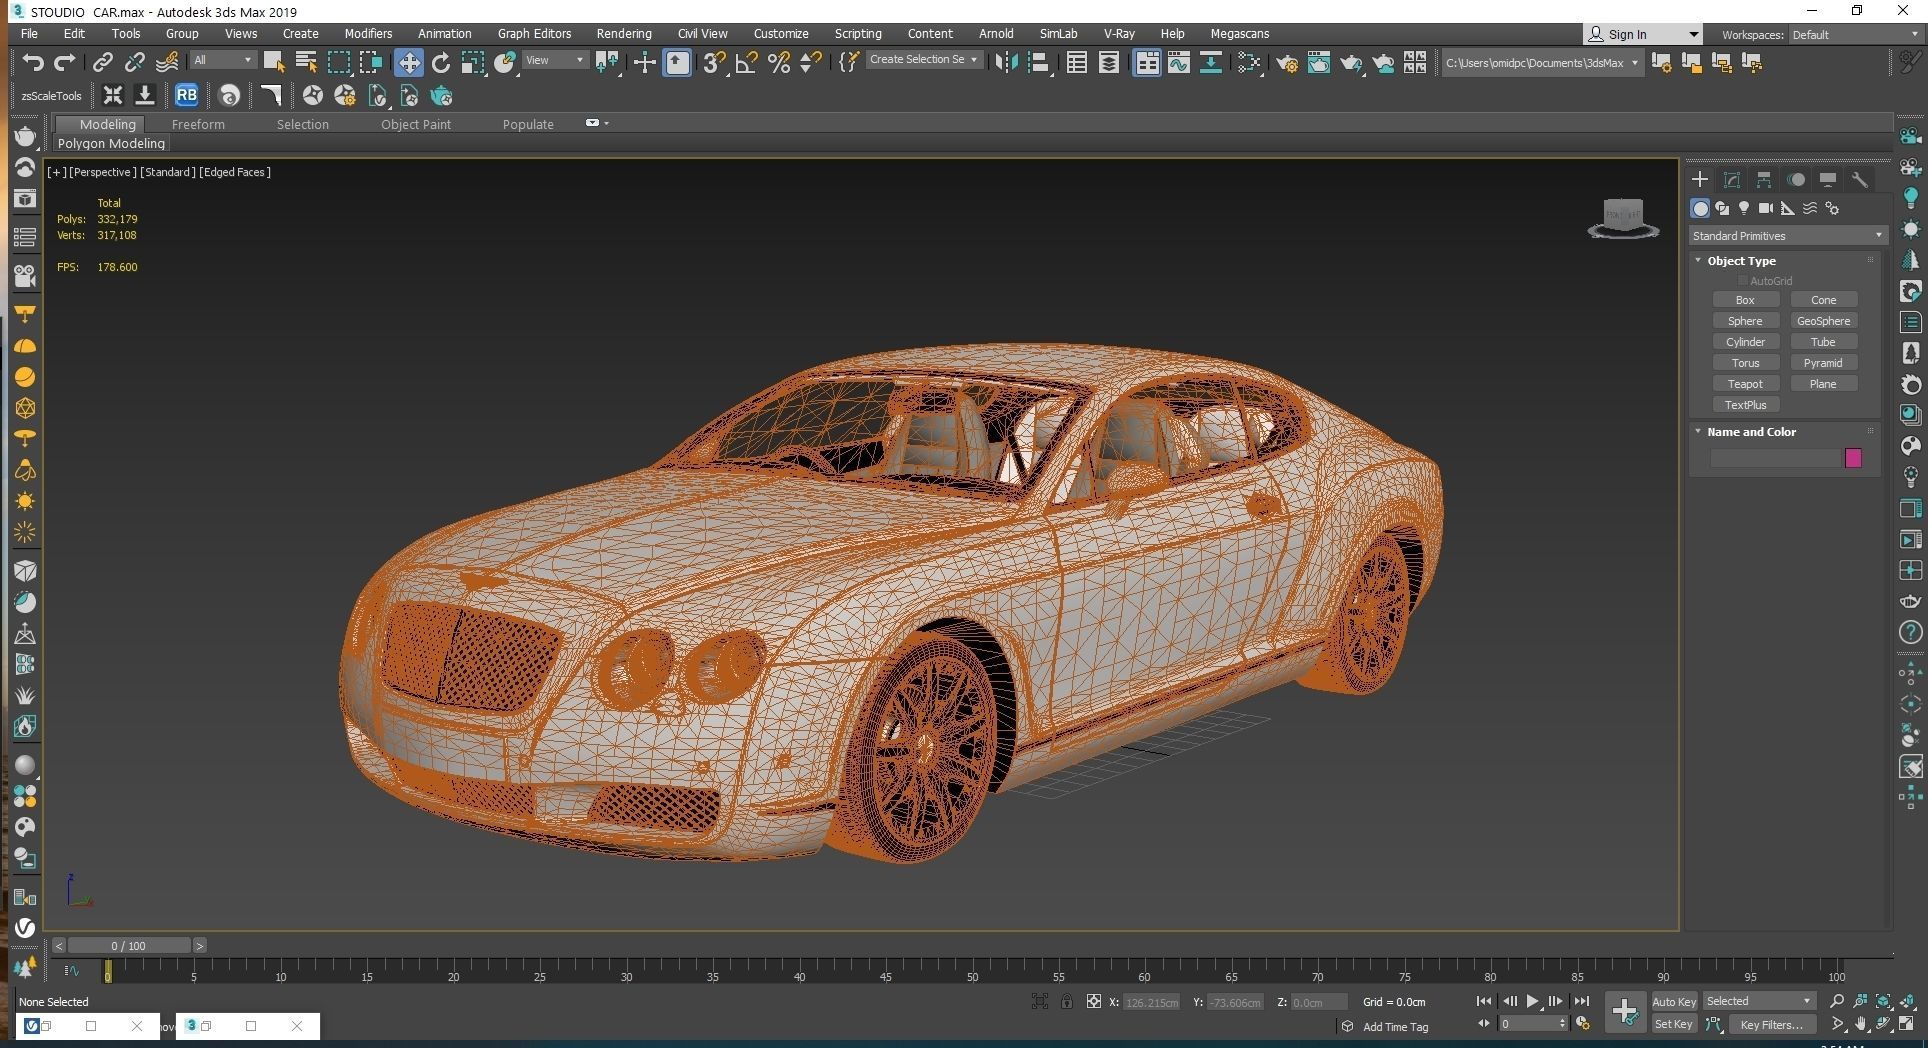Toggle Absolute/Offset transform mode
1928x1048 pixels.
click(1094, 1001)
